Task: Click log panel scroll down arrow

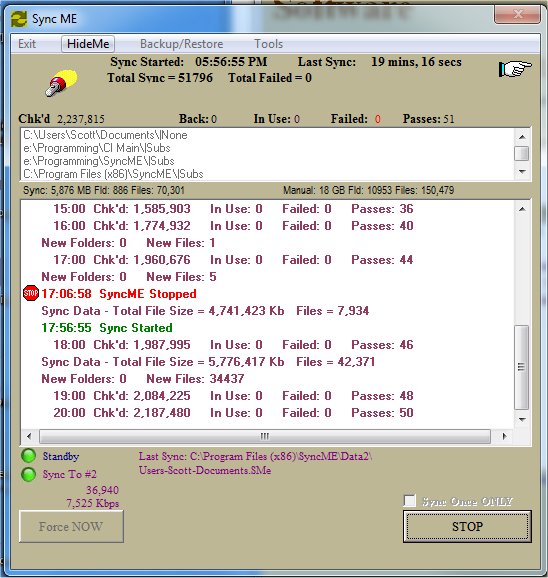Action: pos(522,419)
